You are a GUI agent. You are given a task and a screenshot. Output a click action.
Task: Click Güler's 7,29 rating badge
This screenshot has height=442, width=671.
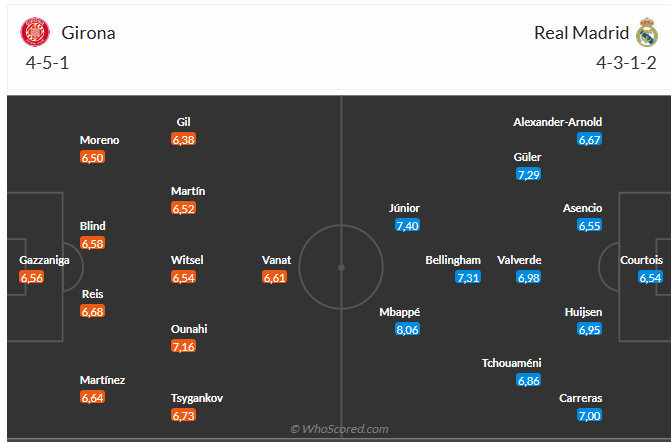pos(528,175)
